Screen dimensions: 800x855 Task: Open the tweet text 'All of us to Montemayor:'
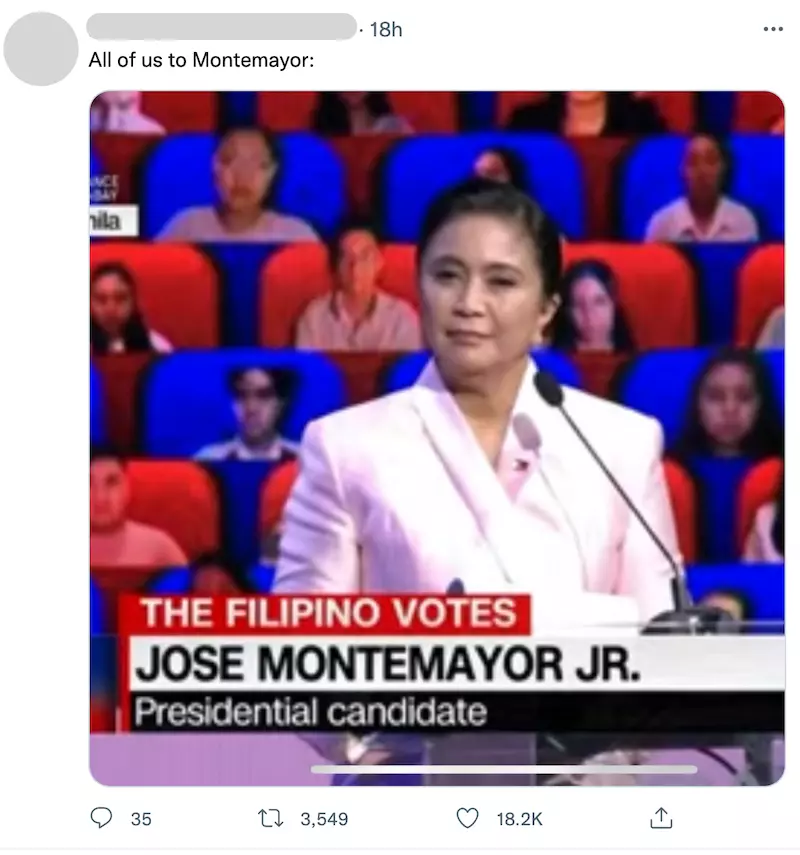tap(202, 60)
